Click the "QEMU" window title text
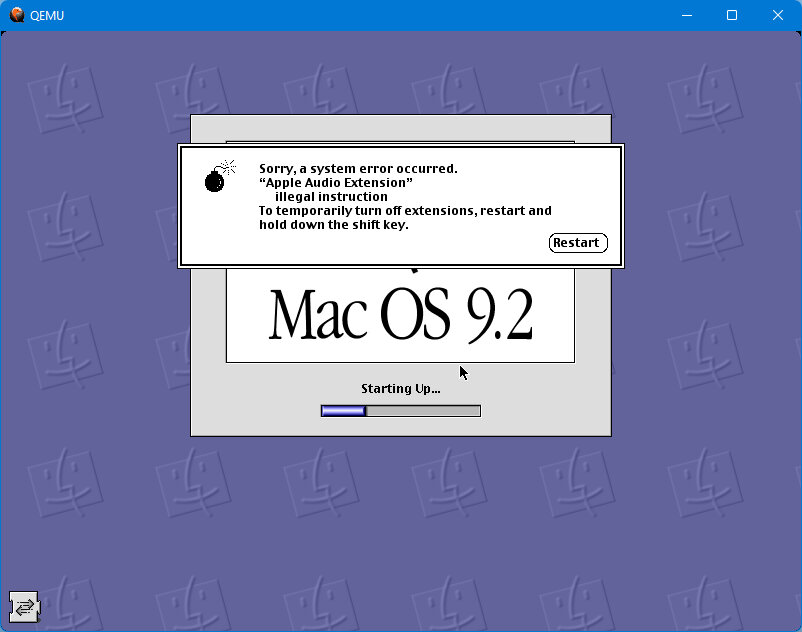The width and height of the screenshot is (802, 632). 48,15
